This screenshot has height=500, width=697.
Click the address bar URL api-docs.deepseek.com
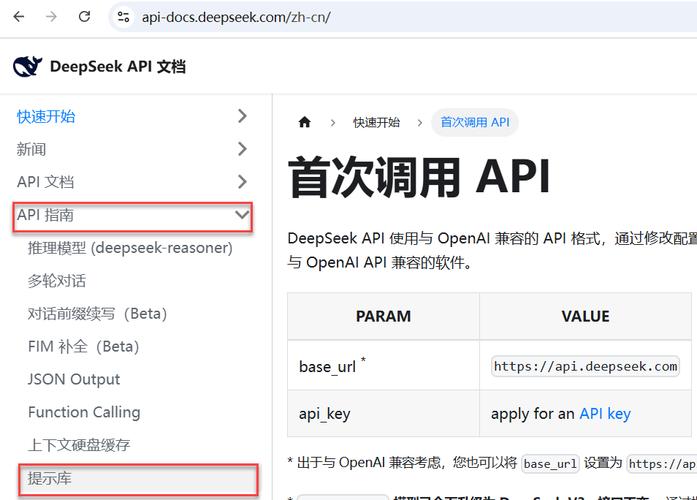click(x=236, y=17)
